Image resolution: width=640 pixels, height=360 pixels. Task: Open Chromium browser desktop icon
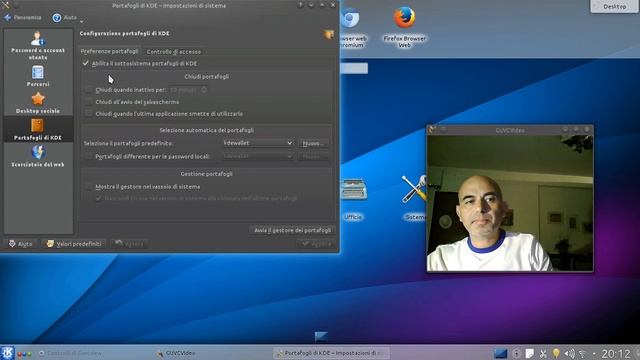[x=352, y=27]
